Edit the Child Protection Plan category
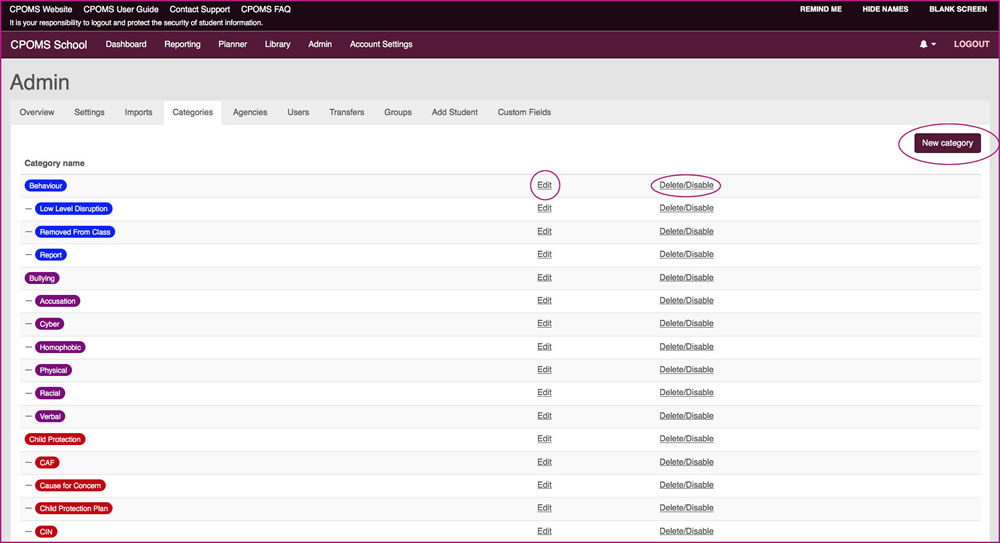This screenshot has height=543, width=1000. [x=544, y=508]
